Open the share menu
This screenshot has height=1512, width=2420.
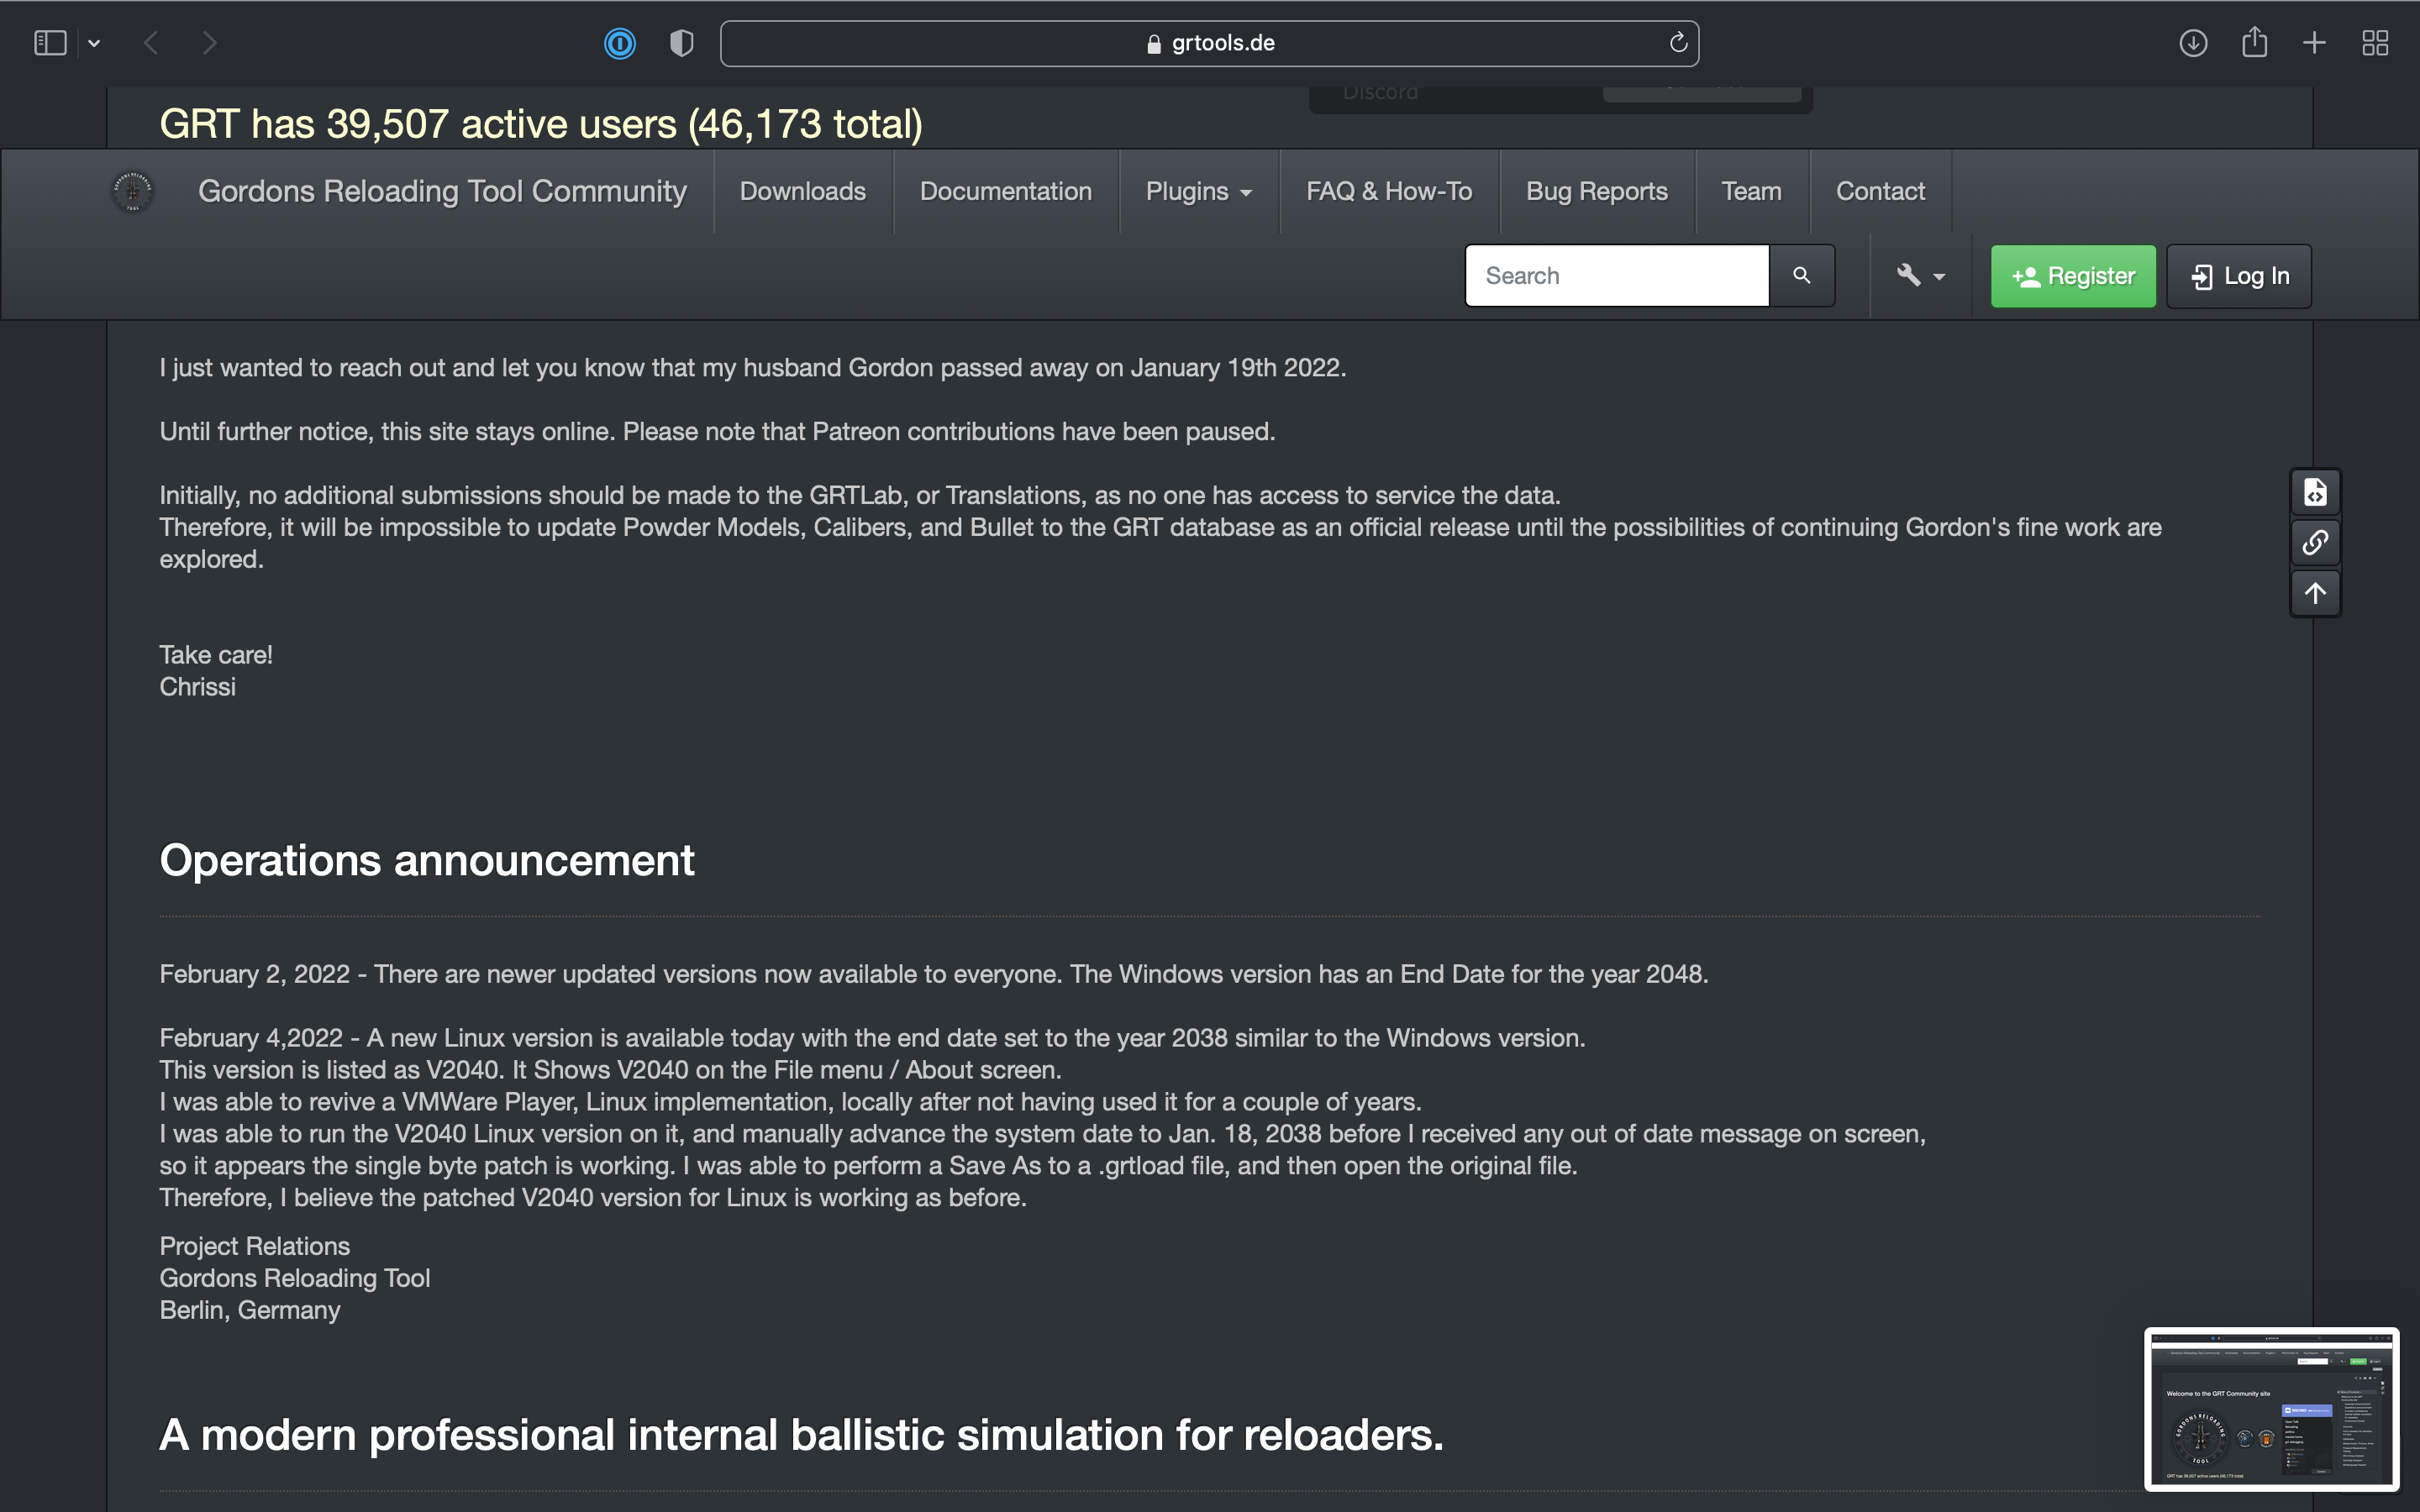coord(2254,42)
